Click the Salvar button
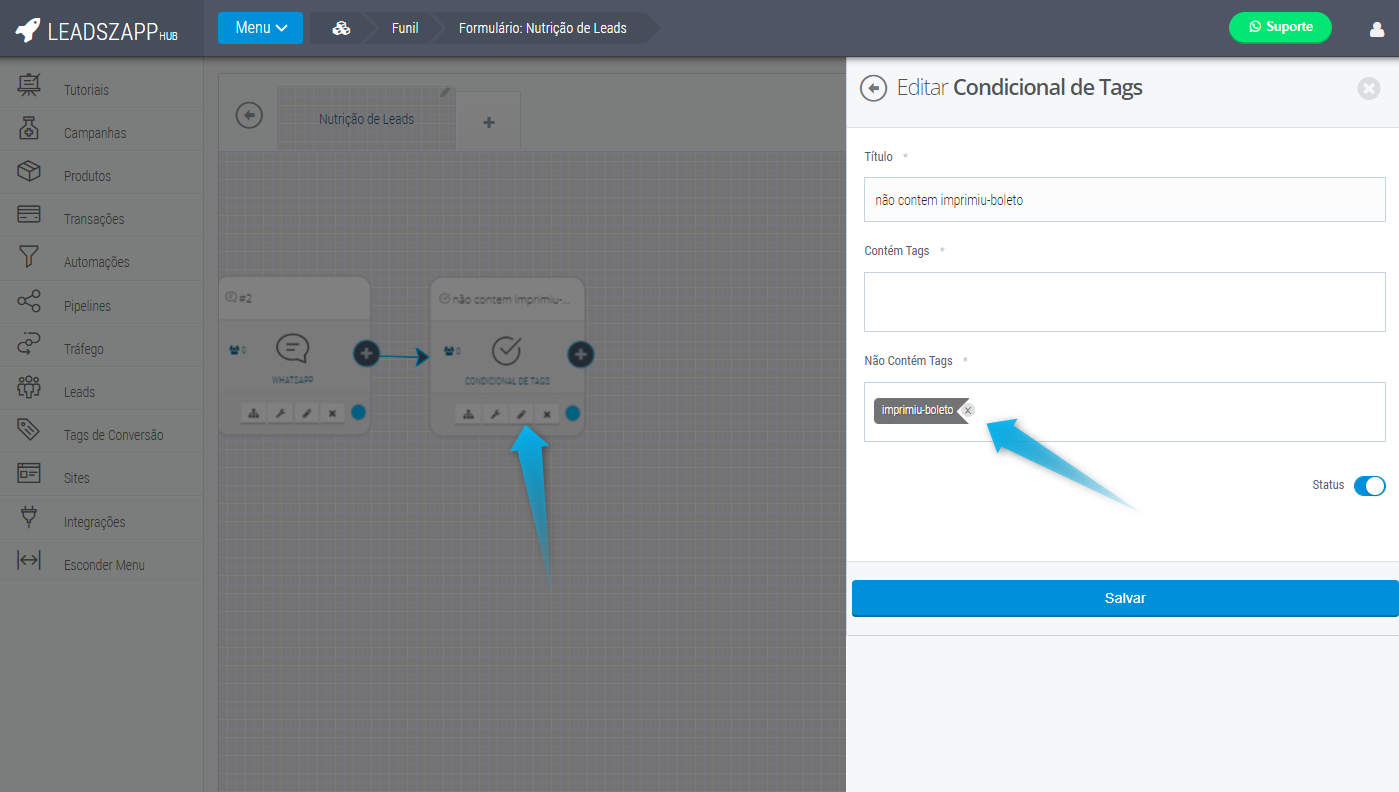 [x=1124, y=598]
